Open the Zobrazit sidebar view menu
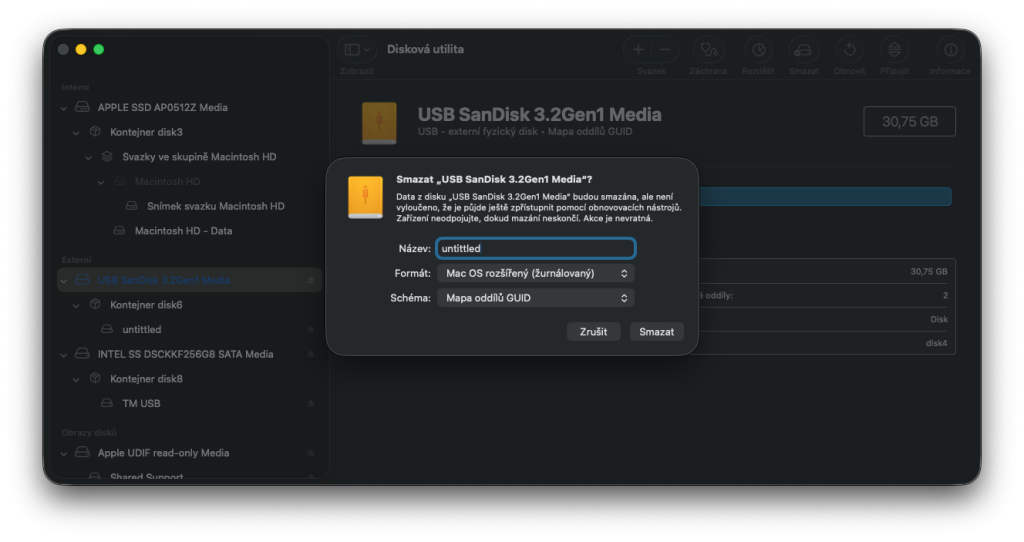1024x542 pixels. 356,50
